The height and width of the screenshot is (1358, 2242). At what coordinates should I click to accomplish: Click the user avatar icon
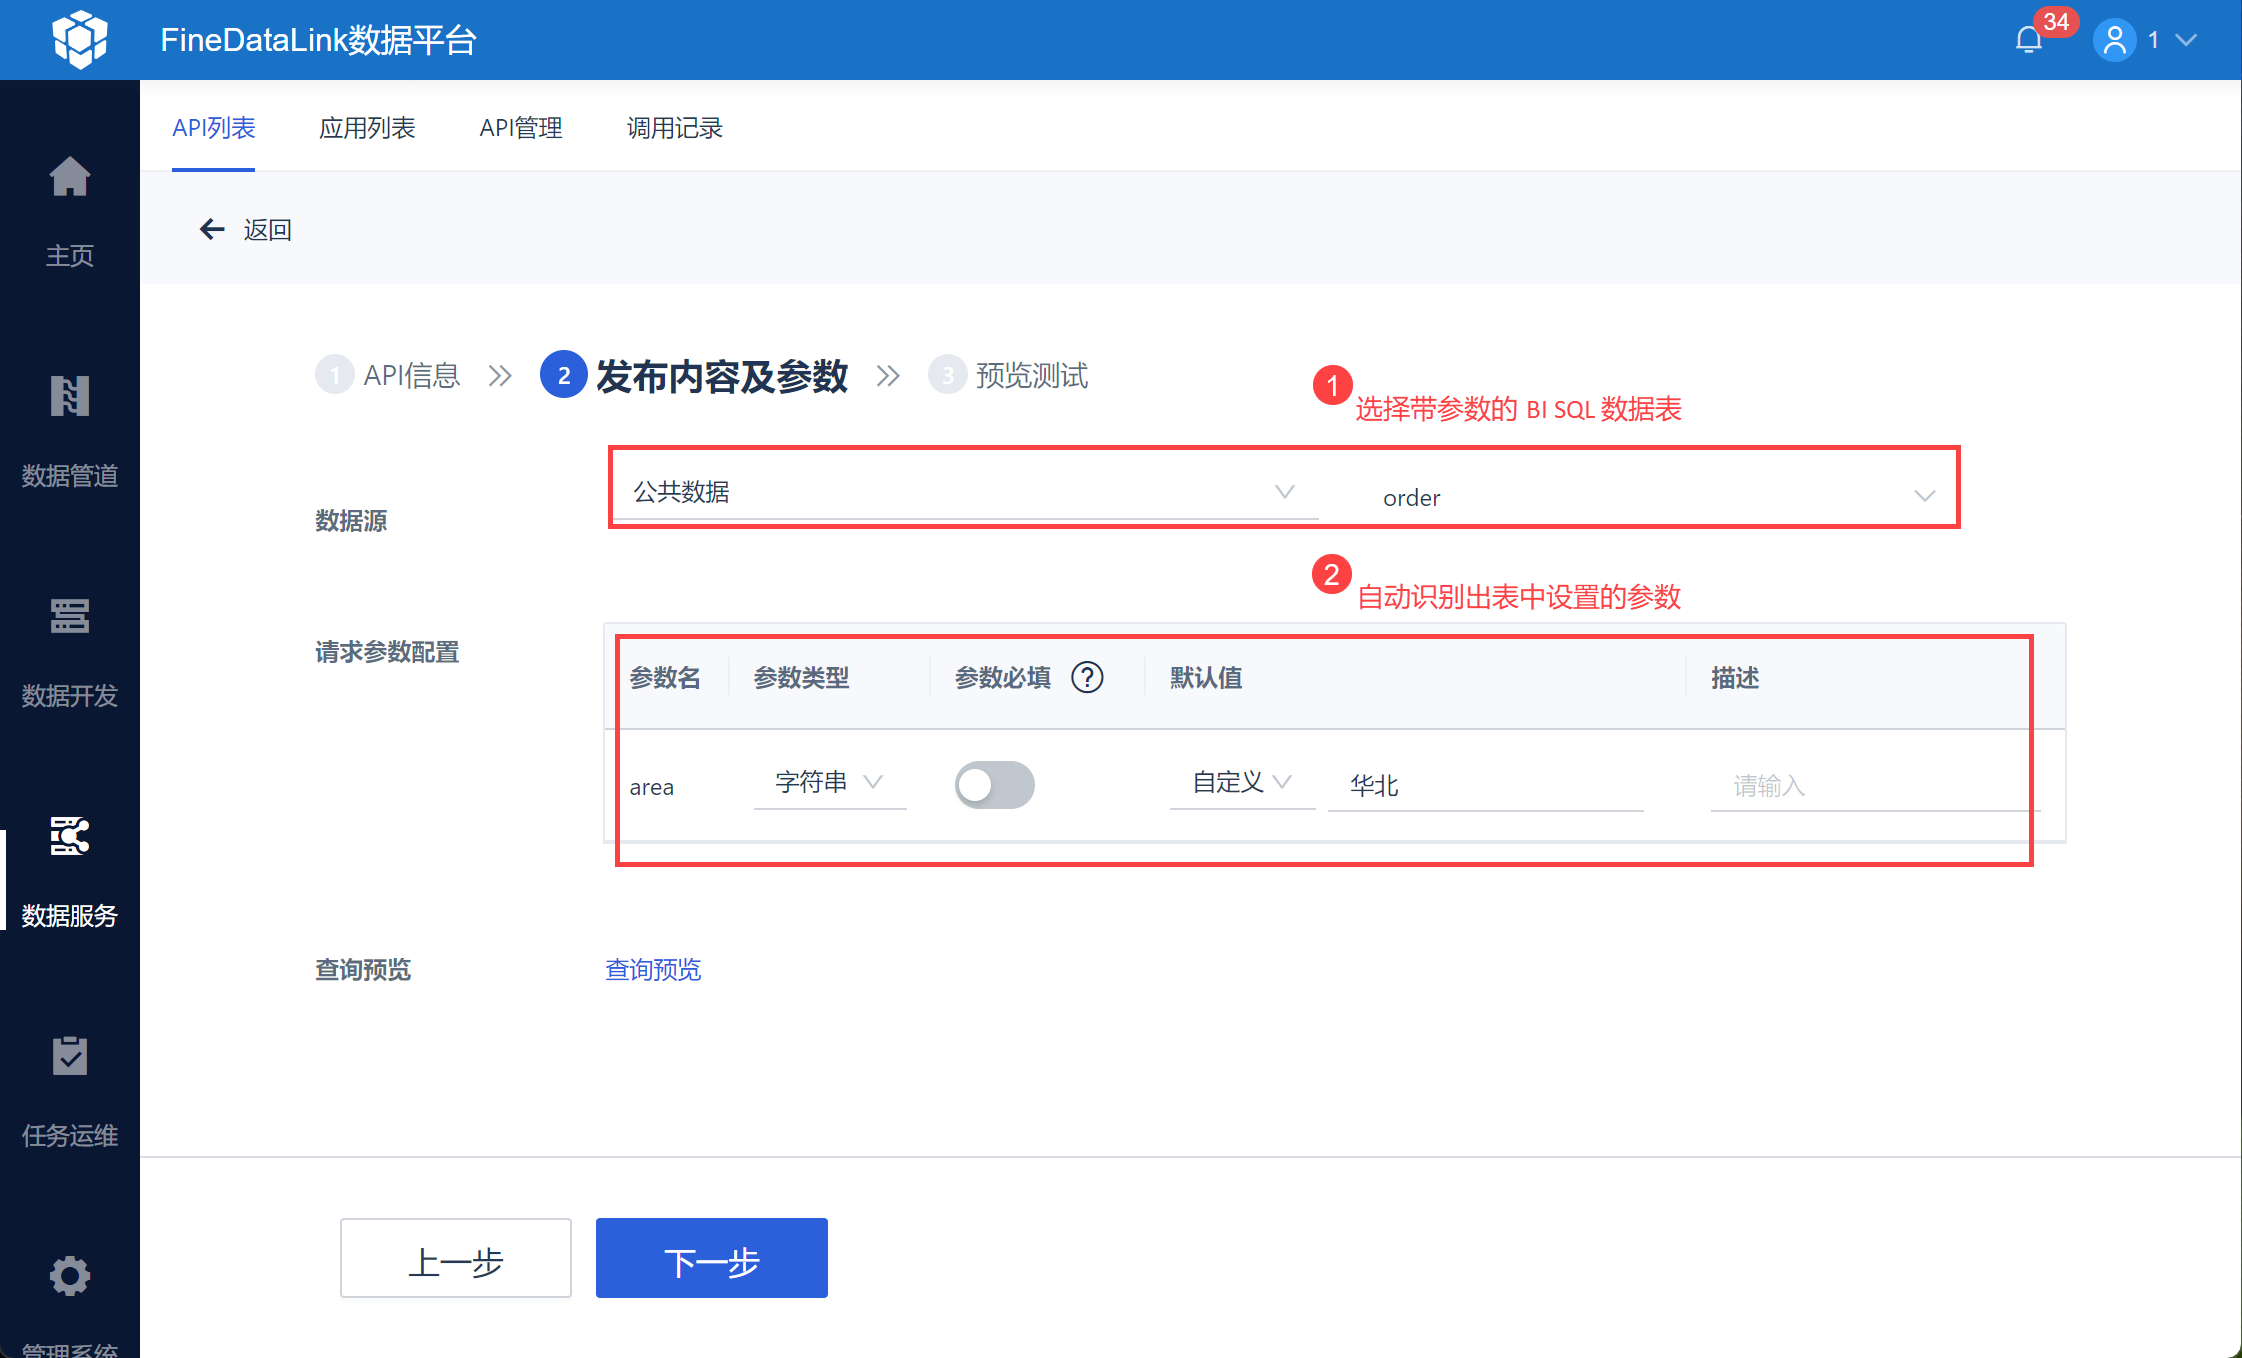(2113, 40)
